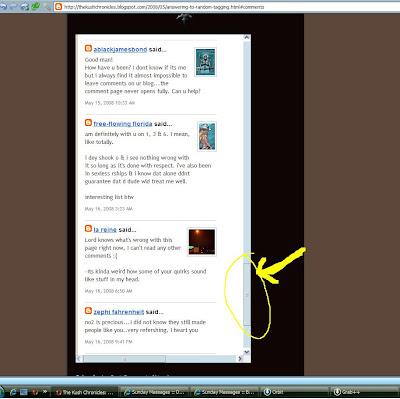Click timestamp under free-flowing florida's comment
Image resolution: width=400 pixels, height=399 pixels.
point(109,209)
